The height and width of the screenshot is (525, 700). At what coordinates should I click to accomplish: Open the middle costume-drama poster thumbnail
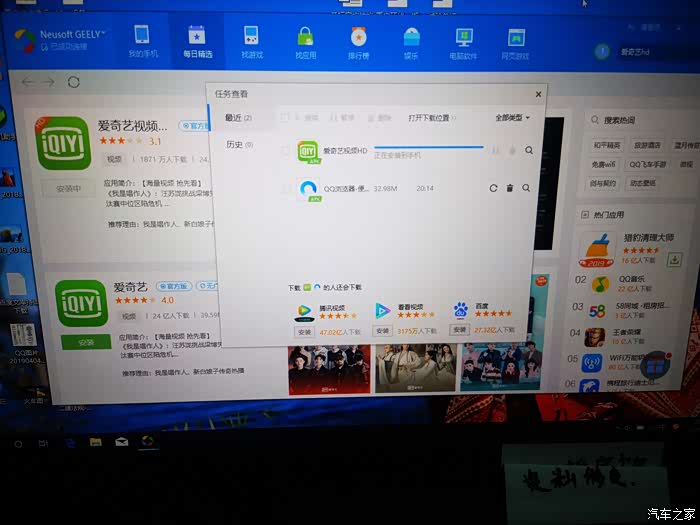pos(416,368)
